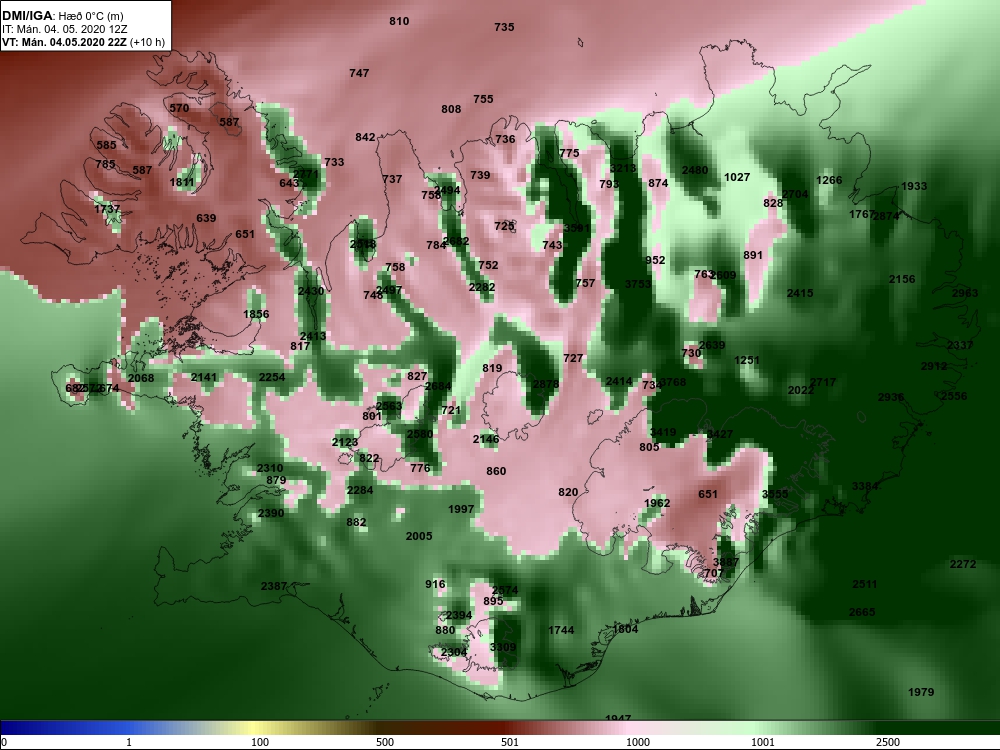Select the map value '2284'
The image size is (1000, 750).
pos(360,490)
